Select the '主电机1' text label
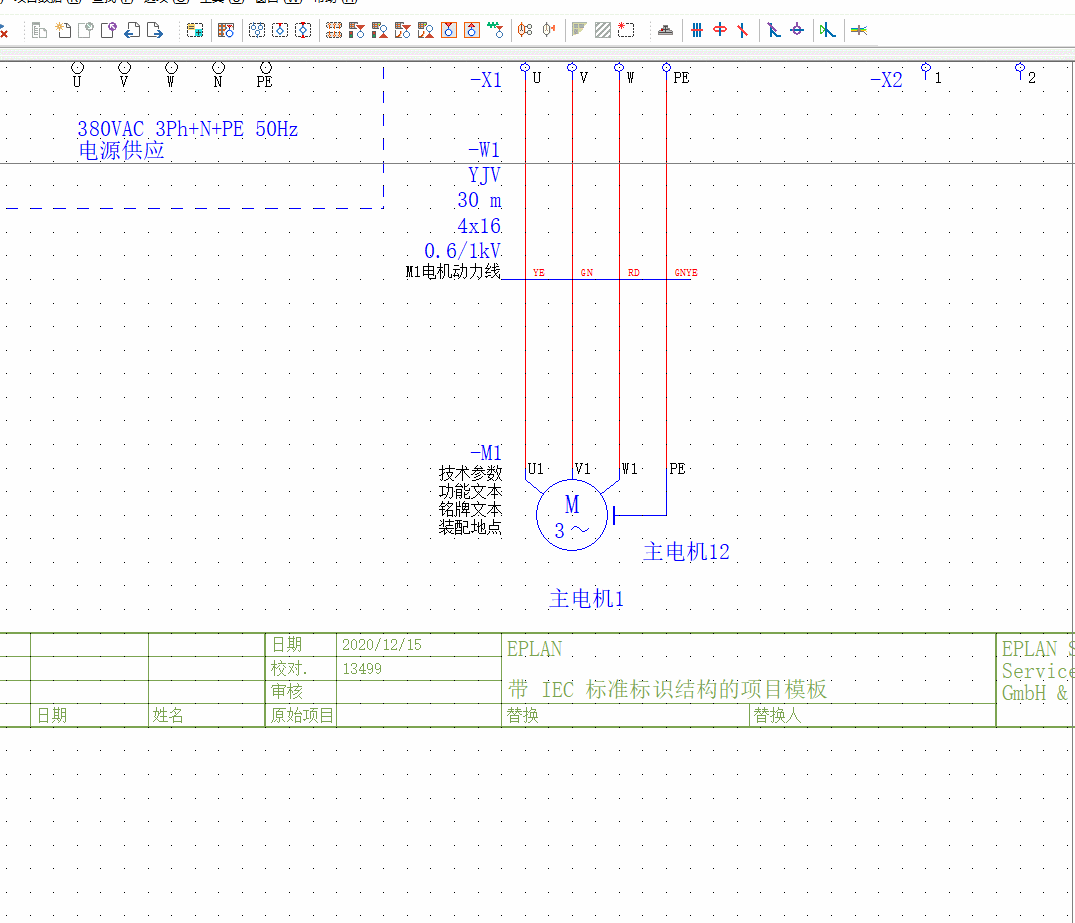 pos(586,599)
